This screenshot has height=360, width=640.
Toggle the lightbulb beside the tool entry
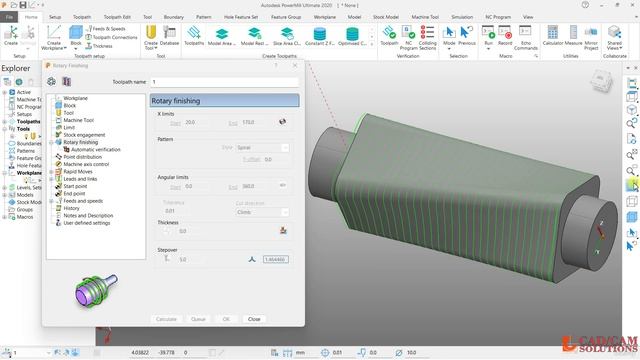(x=27, y=136)
